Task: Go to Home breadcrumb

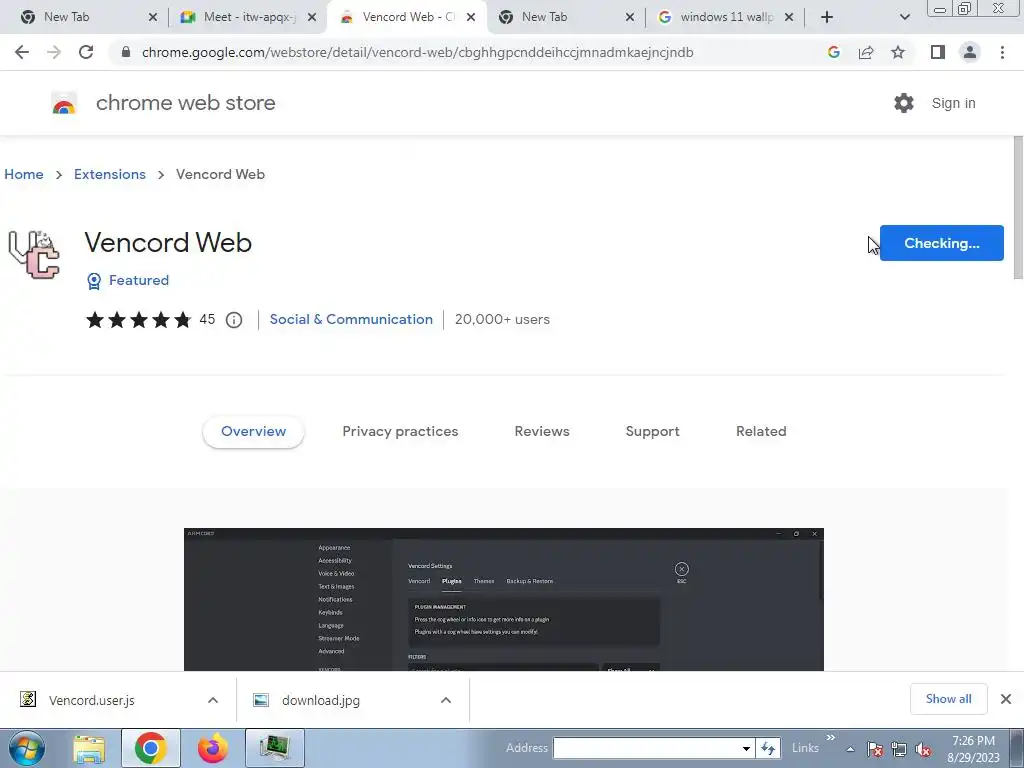Action: [24, 174]
